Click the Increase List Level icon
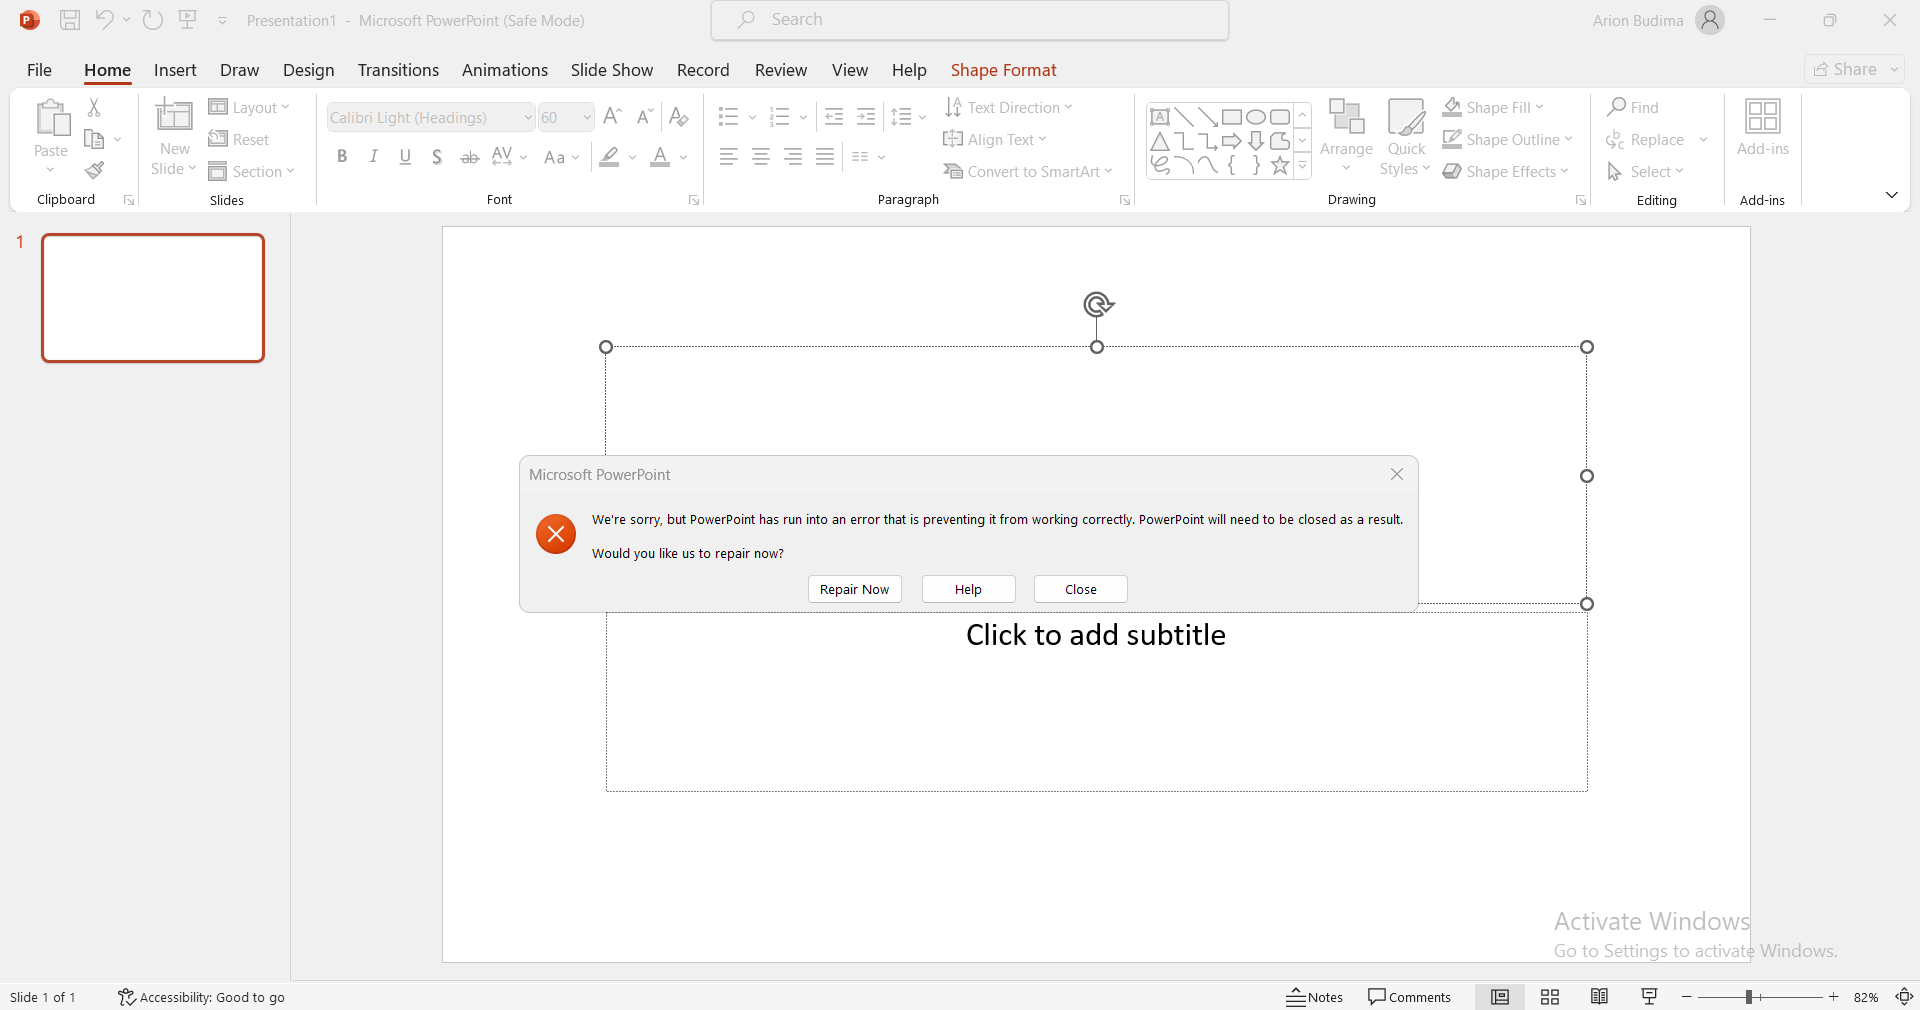 click(866, 117)
